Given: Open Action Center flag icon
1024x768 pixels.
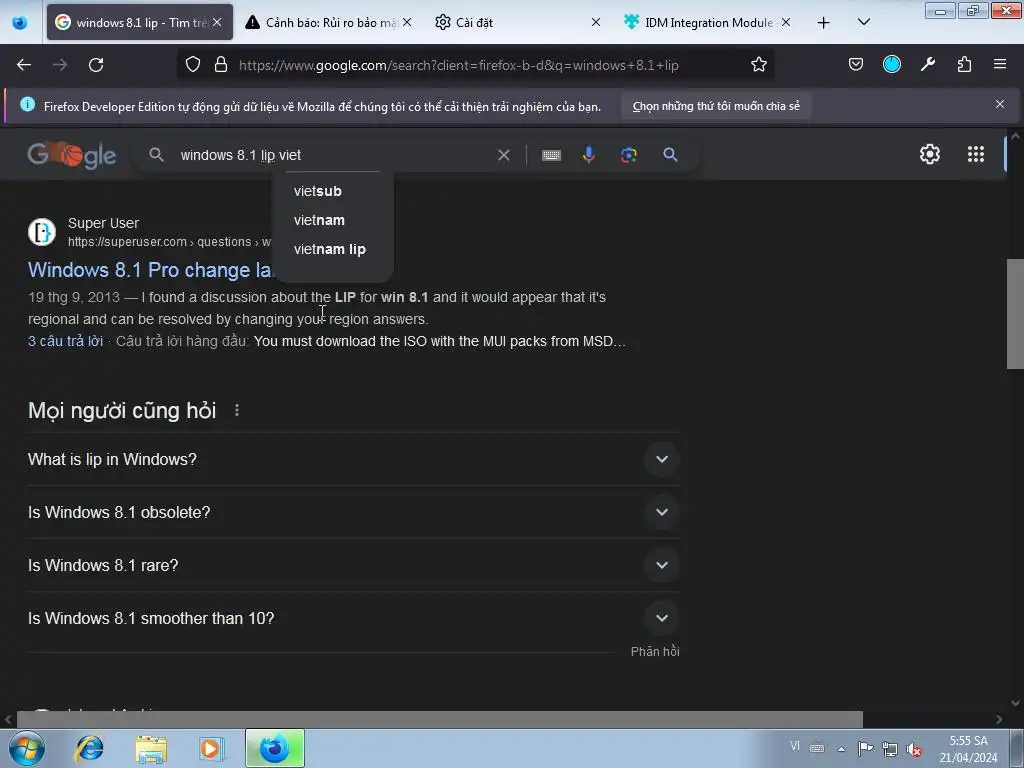Looking at the screenshot, I should click(865, 749).
